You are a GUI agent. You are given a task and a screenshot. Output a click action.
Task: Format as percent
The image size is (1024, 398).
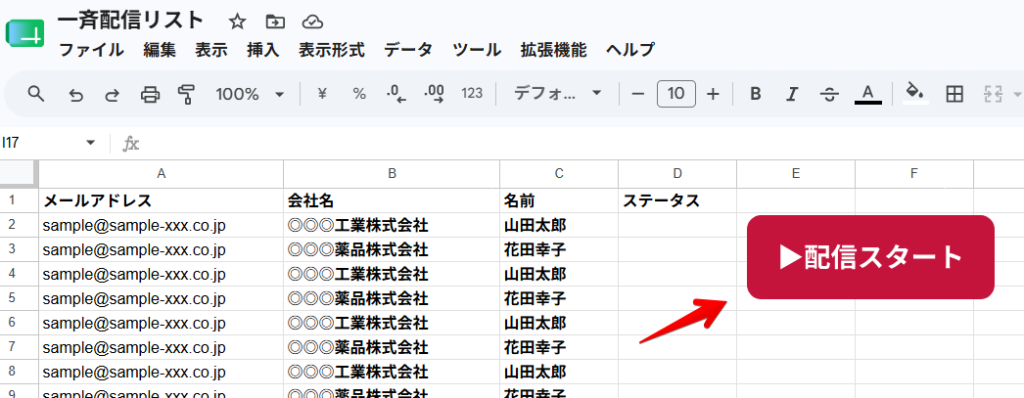click(359, 94)
